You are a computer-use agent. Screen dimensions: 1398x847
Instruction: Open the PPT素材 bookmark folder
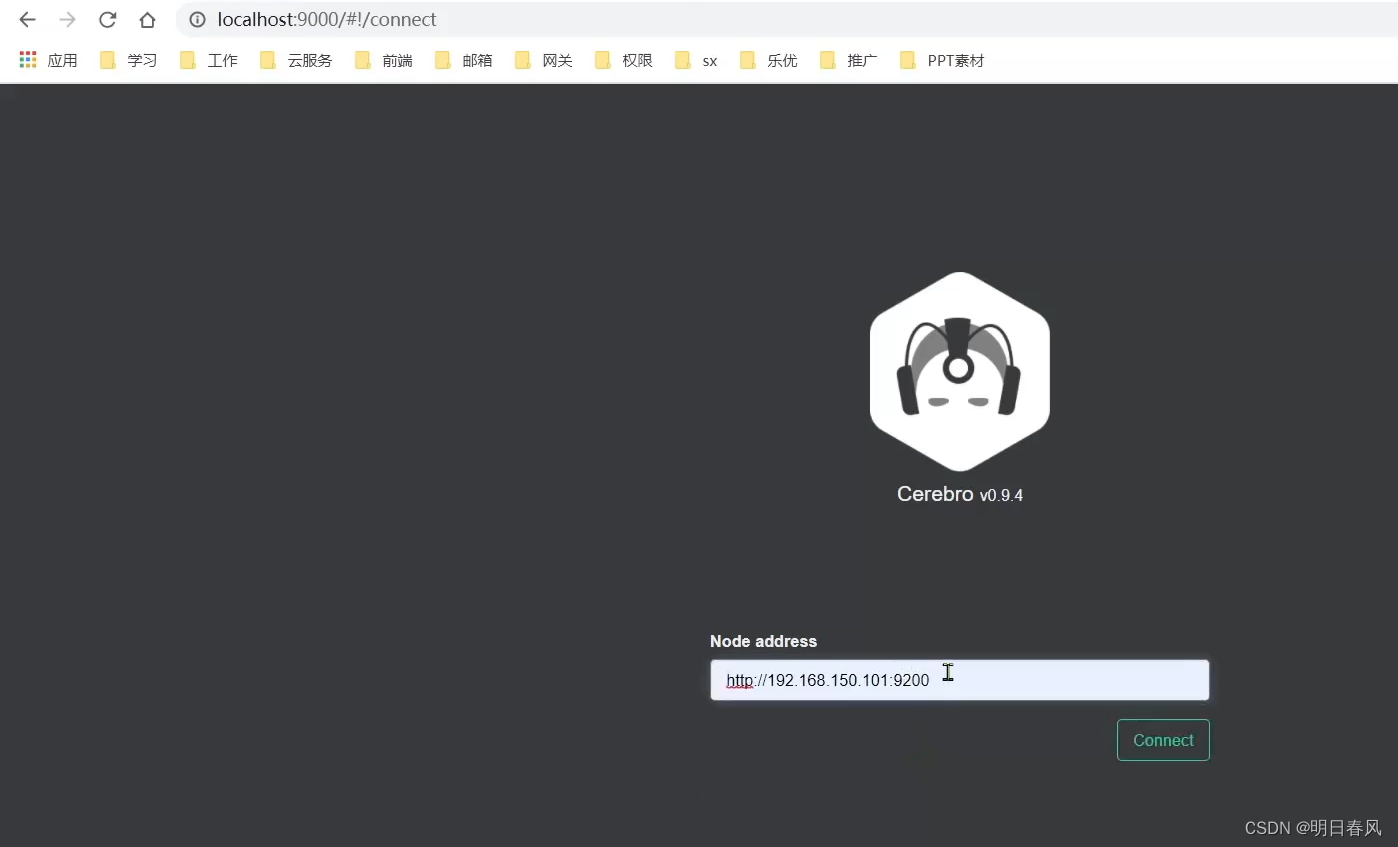pyautogui.click(x=942, y=61)
